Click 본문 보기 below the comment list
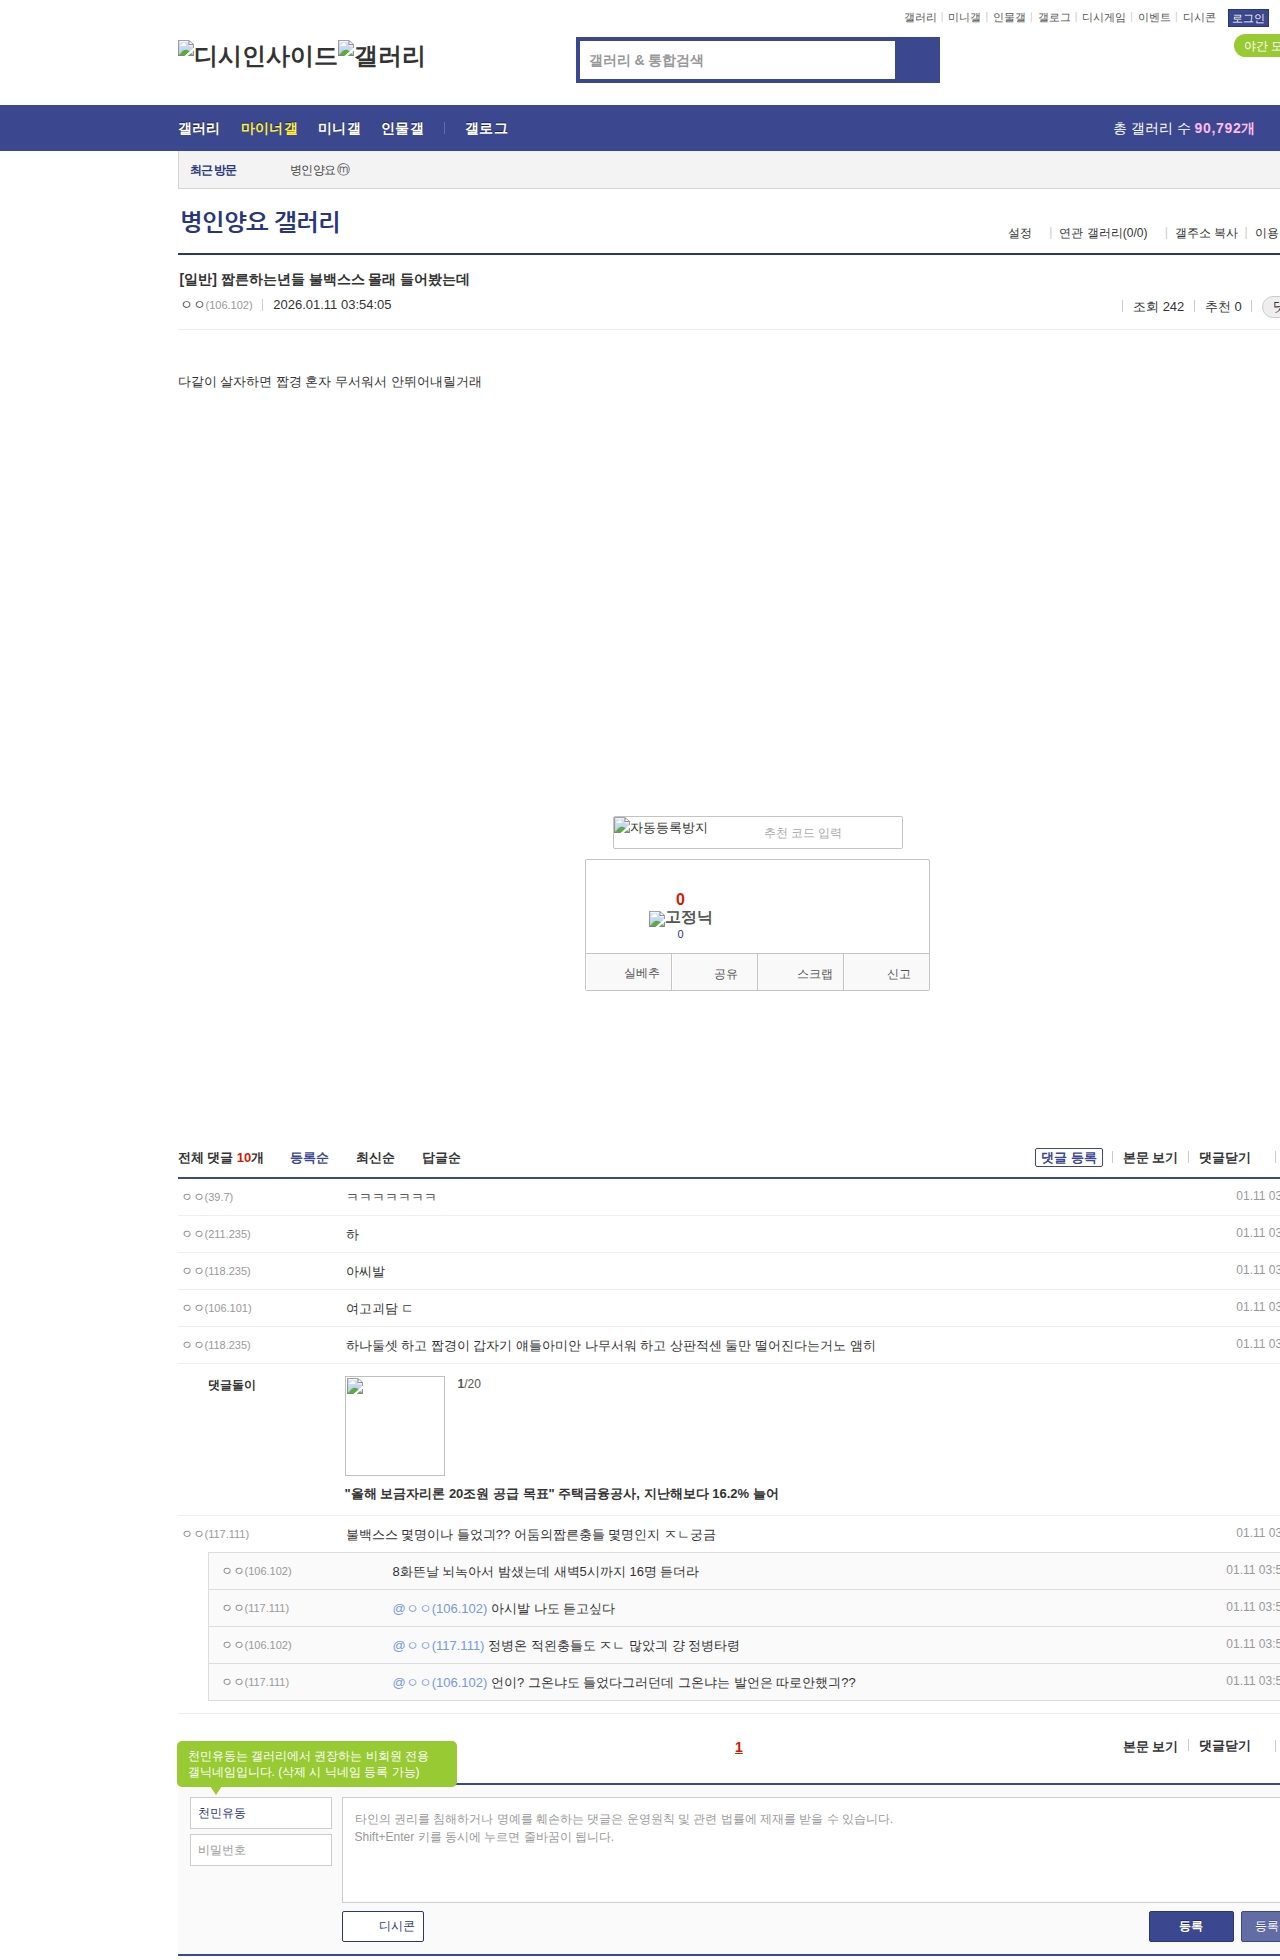 [x=1150, y=1746]
